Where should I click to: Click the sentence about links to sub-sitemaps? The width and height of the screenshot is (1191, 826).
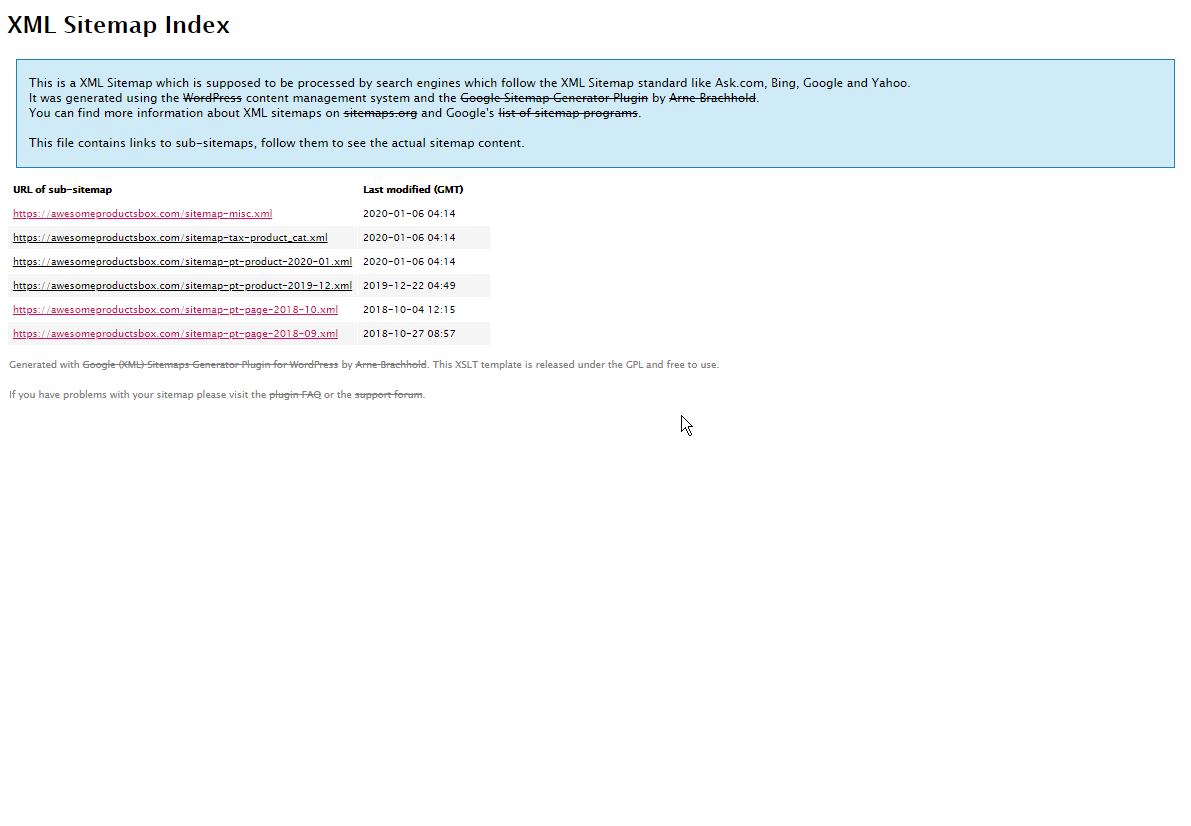pos(276,143)
